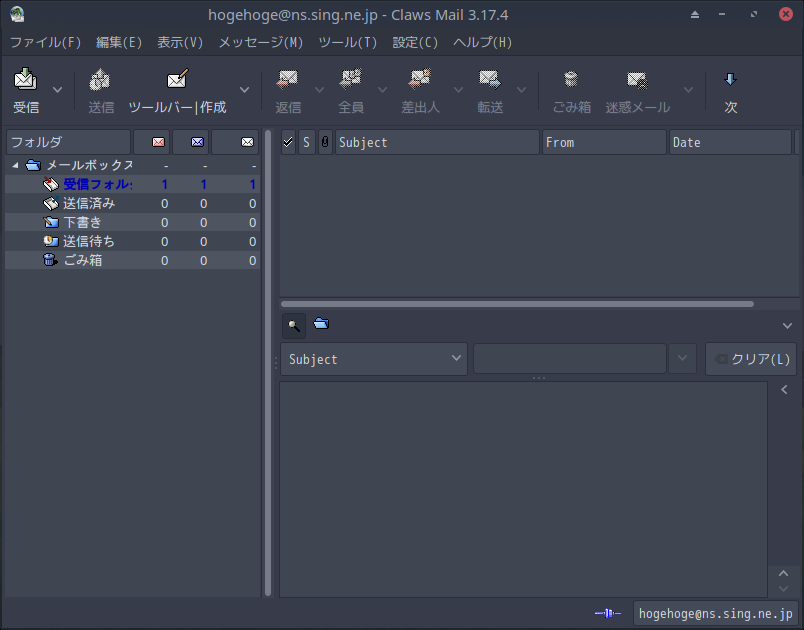Sort by the Date column header

[730, 142]
